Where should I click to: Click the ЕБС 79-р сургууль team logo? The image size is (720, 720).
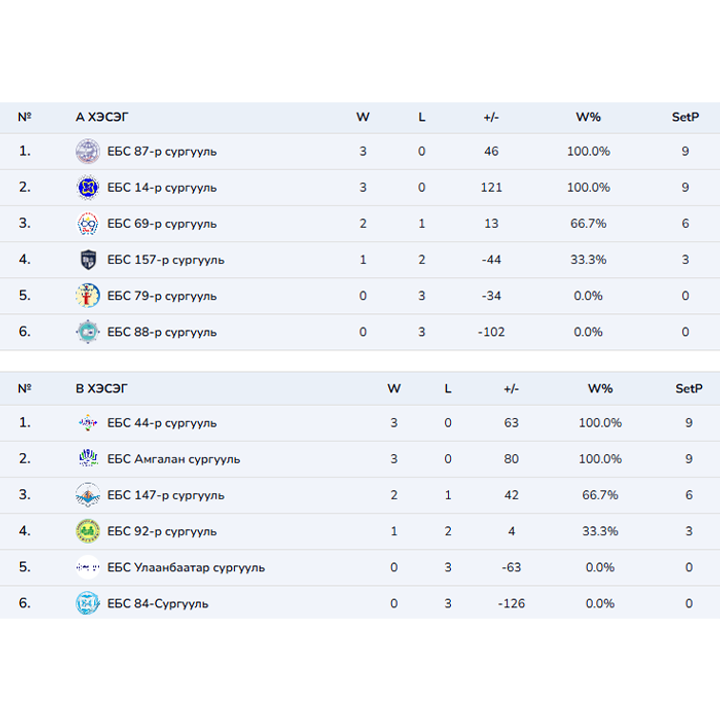(88, 296)
